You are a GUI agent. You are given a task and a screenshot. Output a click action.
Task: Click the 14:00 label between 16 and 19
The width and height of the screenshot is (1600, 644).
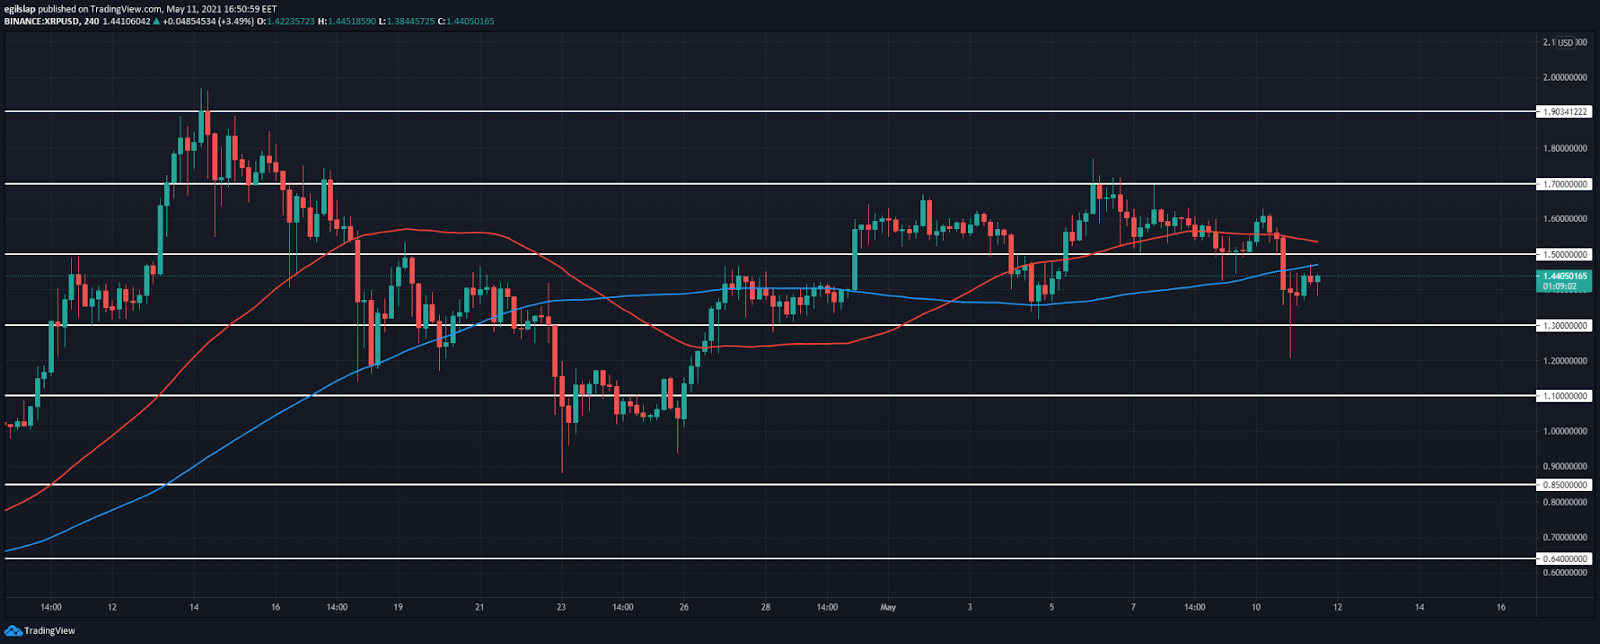337,607
